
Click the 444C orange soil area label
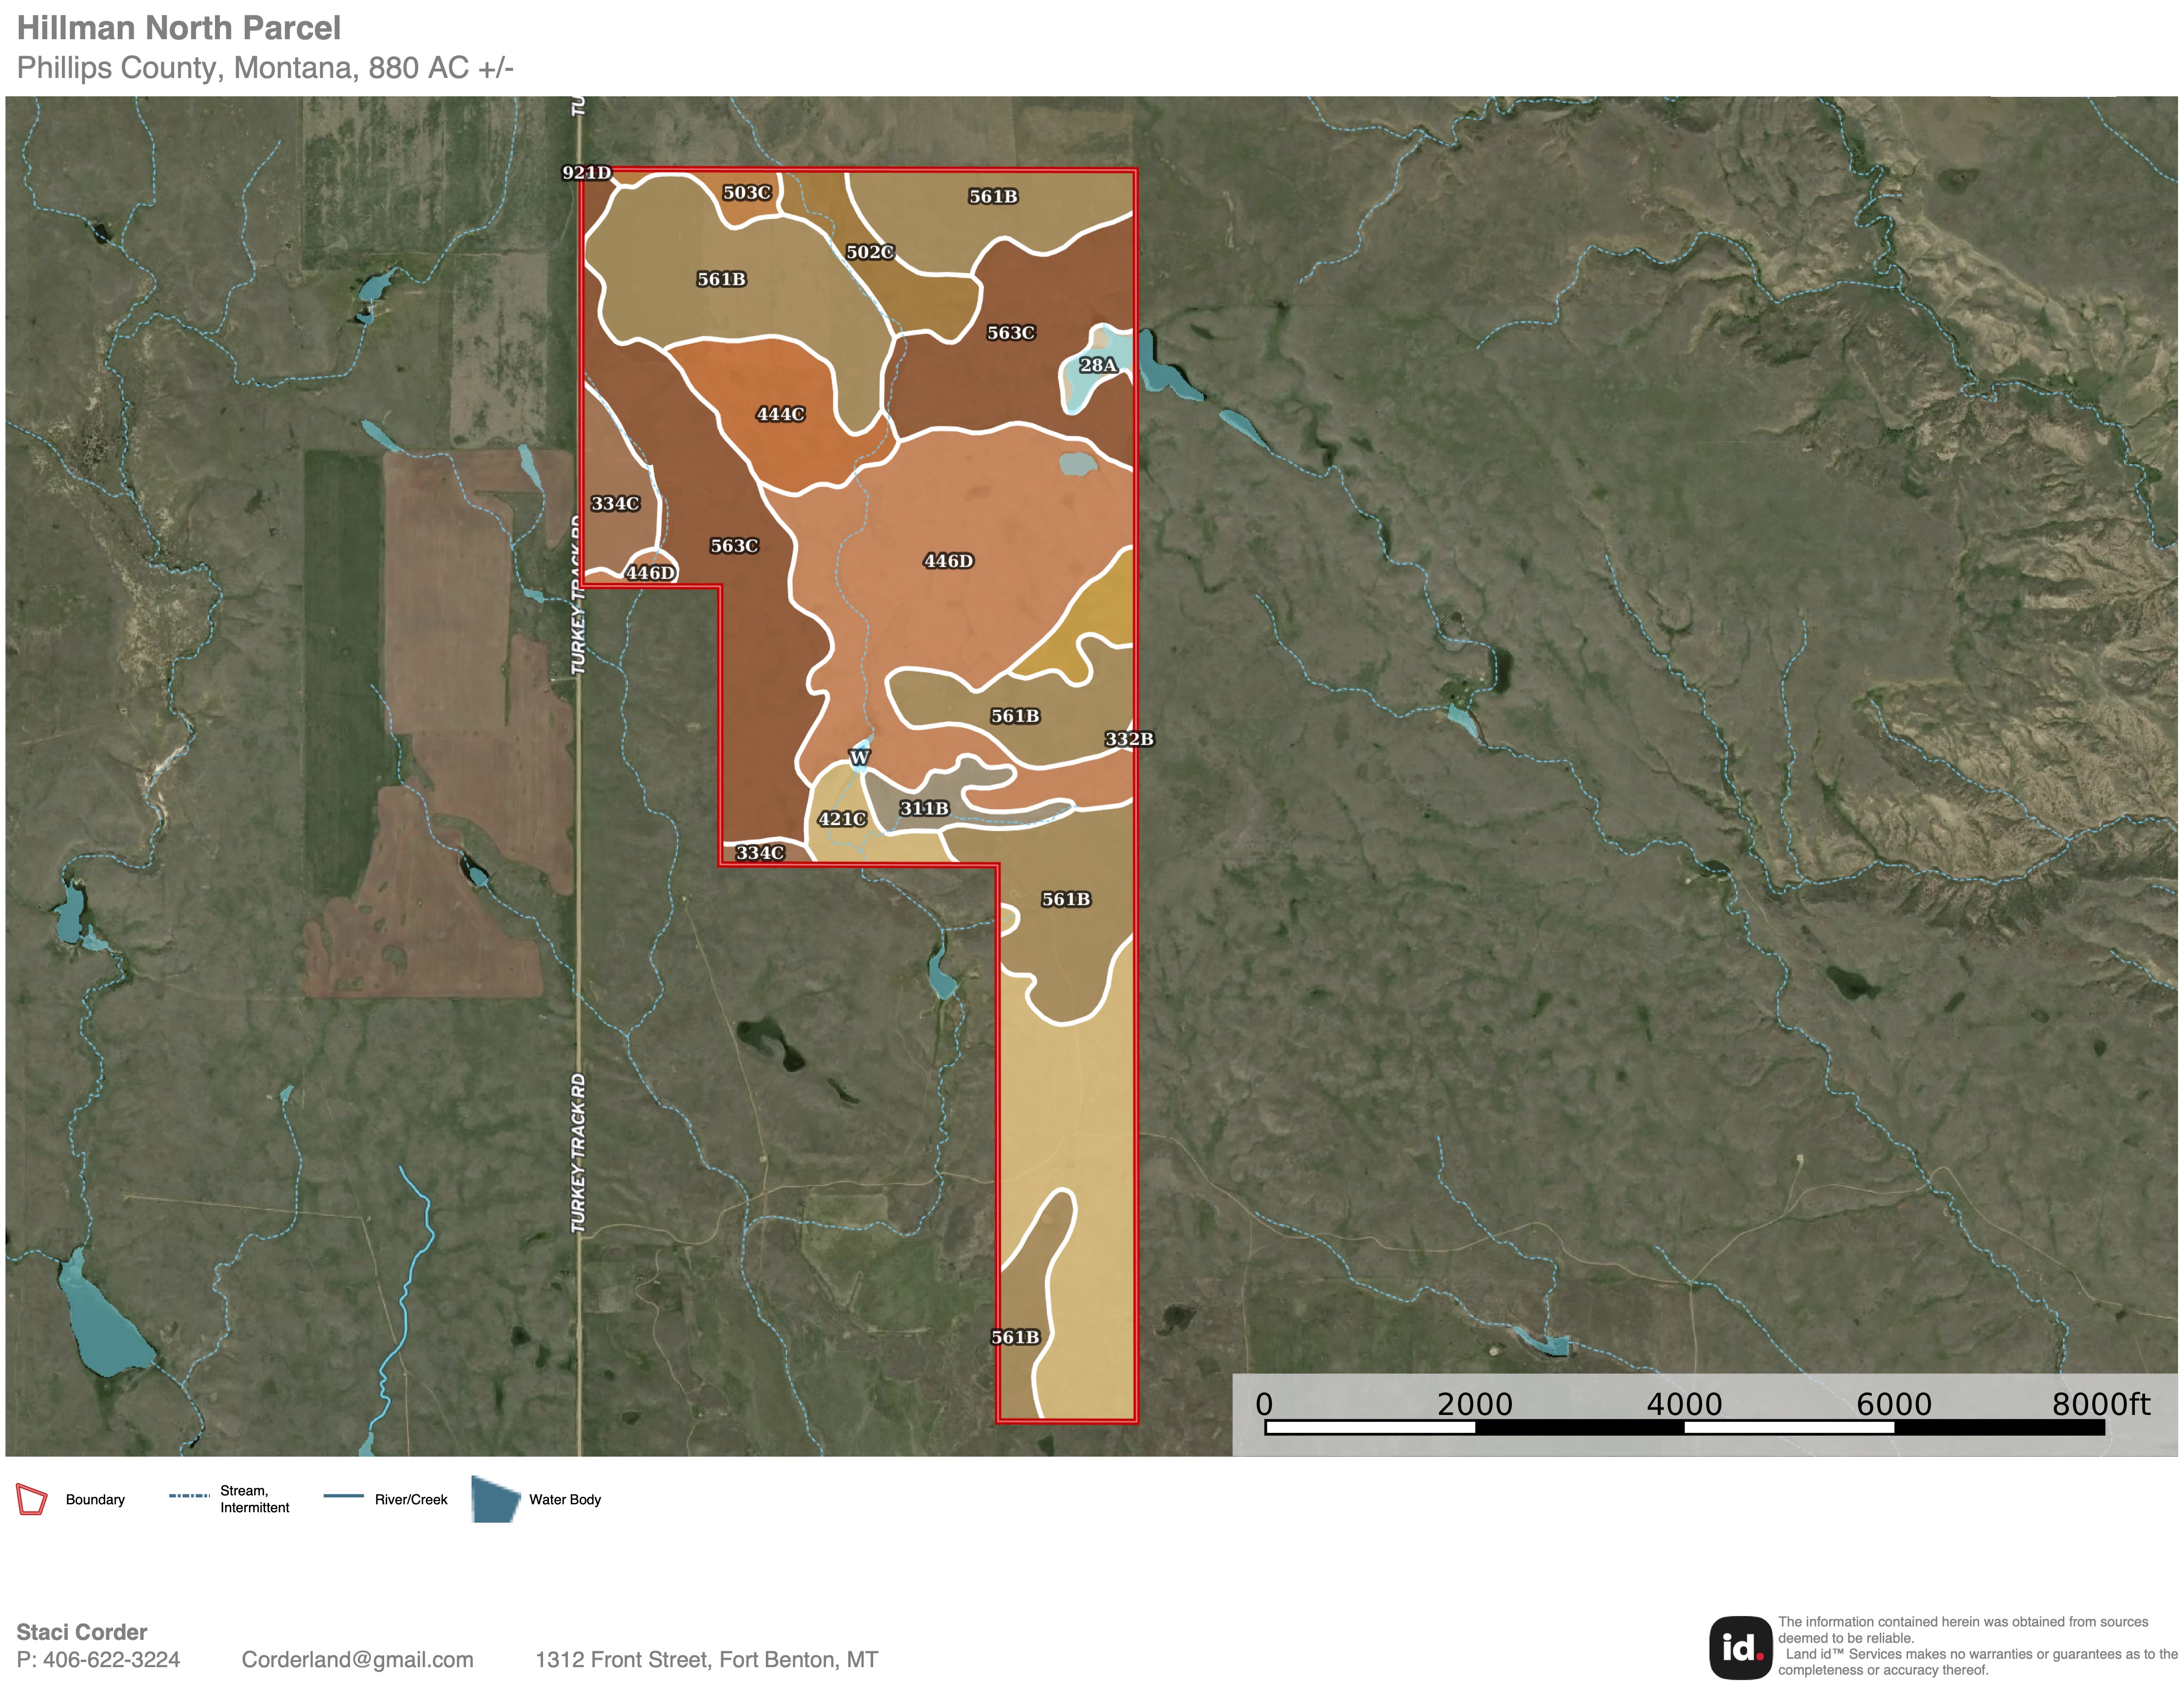point(780,414)
